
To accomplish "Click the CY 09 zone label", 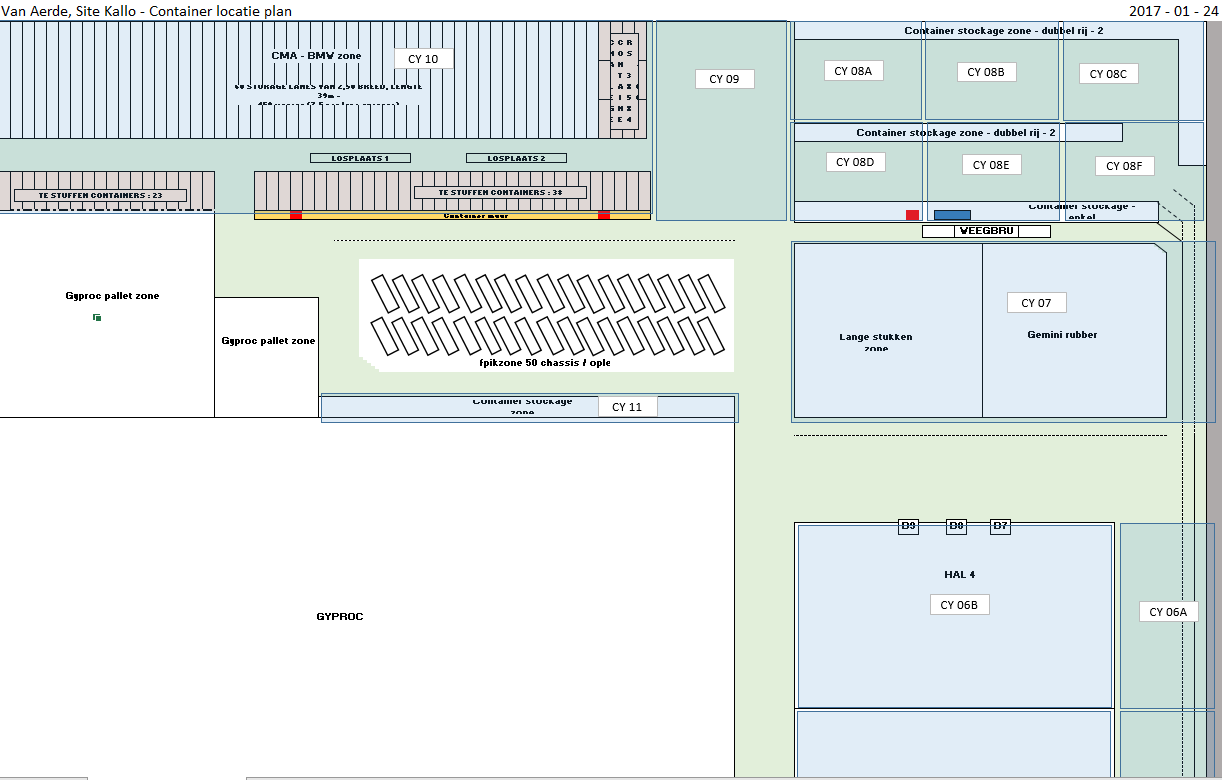I will (725, 79).
